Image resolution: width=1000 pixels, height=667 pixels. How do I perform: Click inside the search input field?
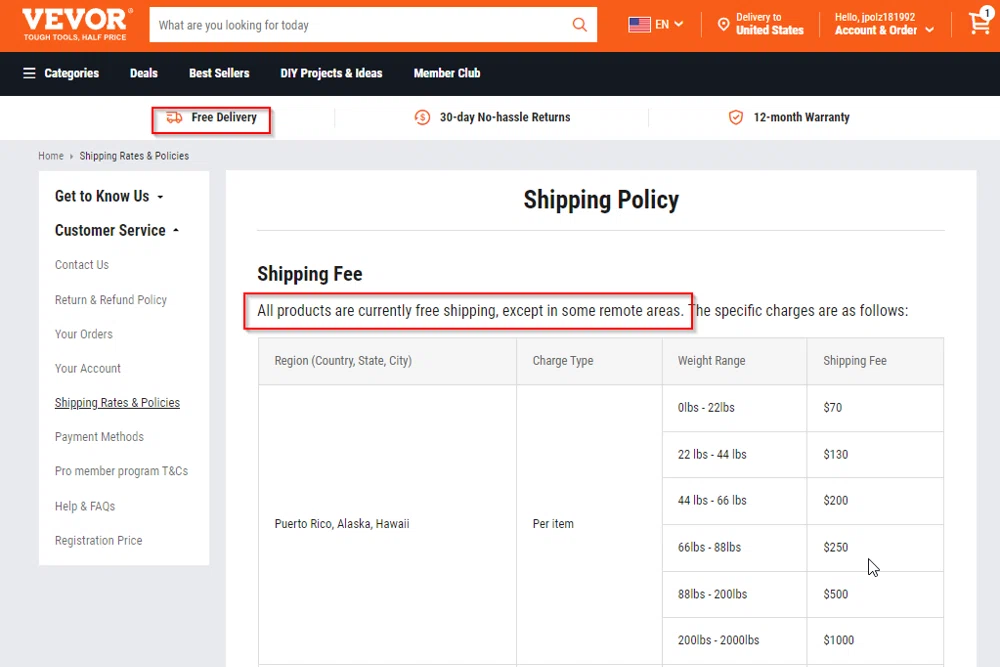(x=350, y=24)
